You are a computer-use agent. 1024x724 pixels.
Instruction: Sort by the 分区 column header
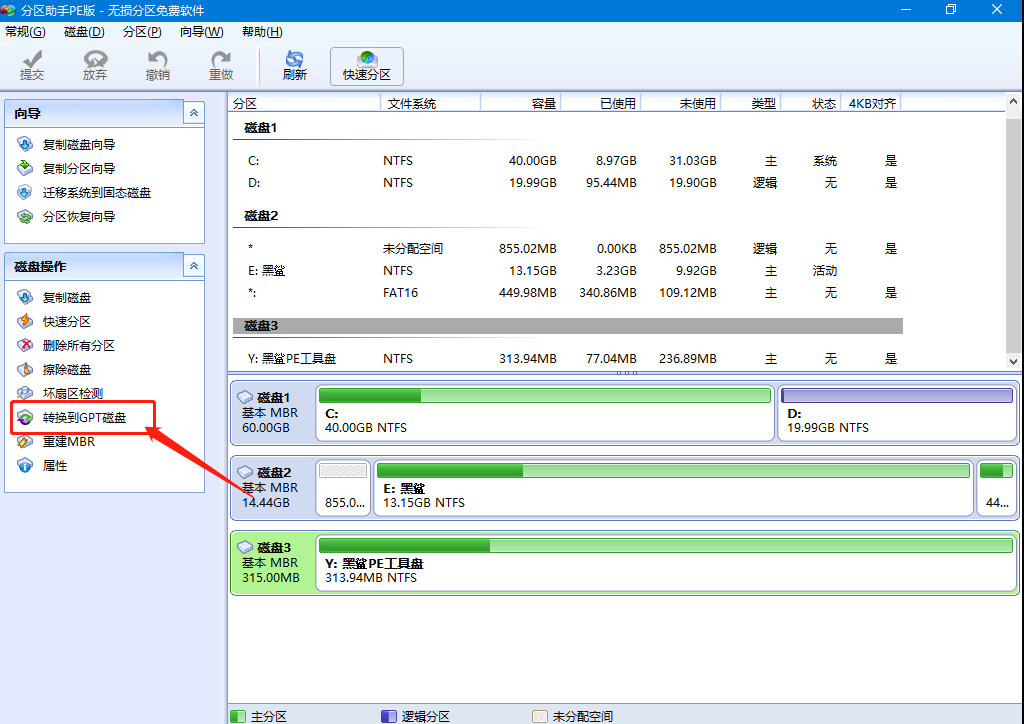pos(304,103)
